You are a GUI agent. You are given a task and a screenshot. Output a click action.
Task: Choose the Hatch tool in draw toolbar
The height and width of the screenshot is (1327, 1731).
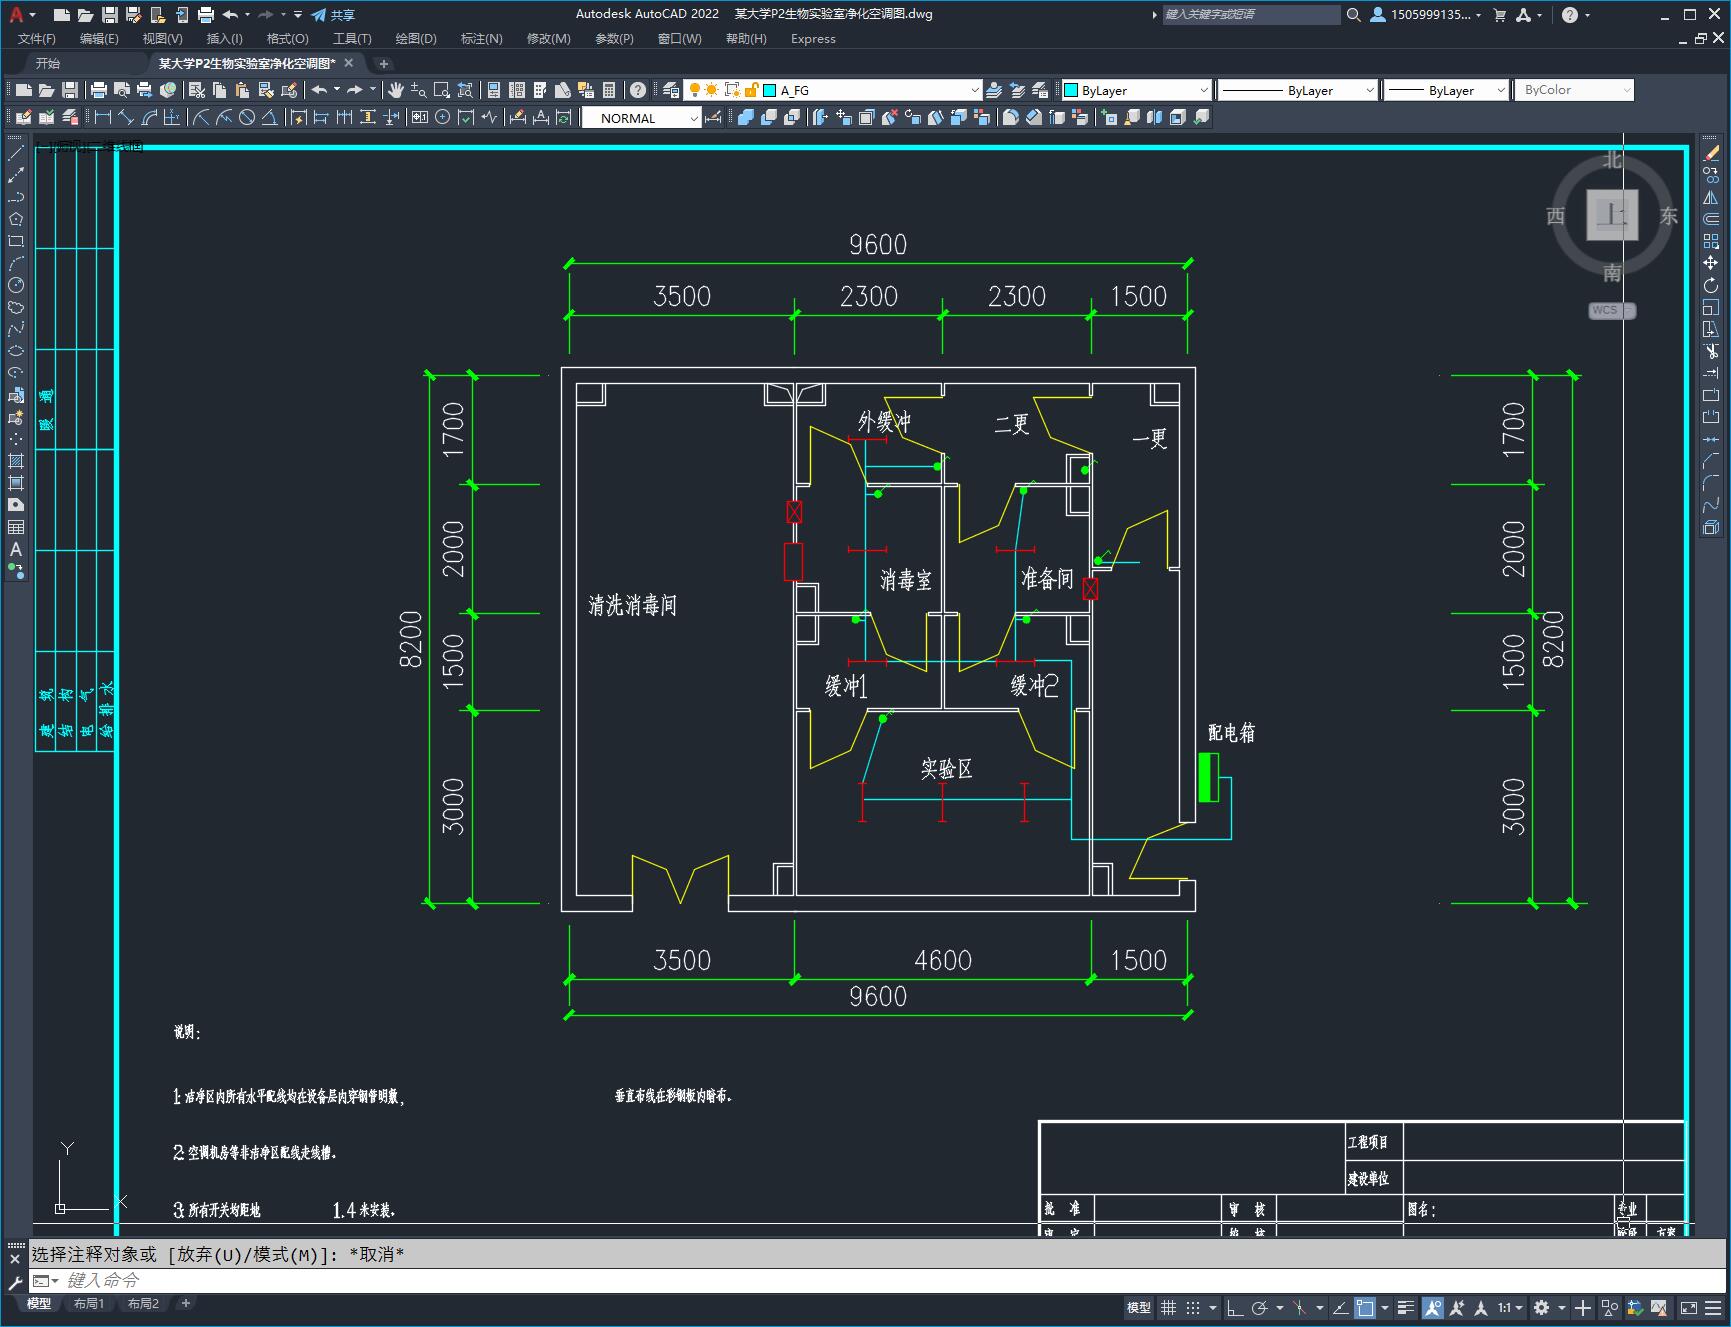click(x=16, y=461)
